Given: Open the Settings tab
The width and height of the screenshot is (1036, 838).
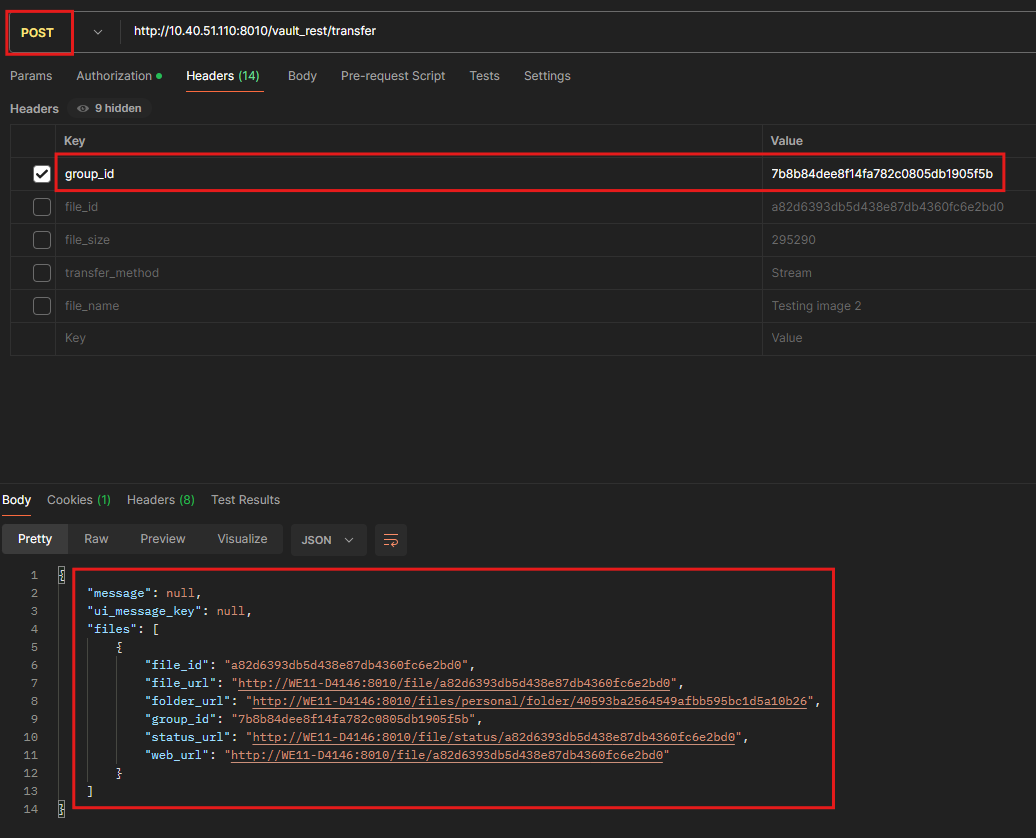Looking at the screenshot, I should (x=547, y=76).
